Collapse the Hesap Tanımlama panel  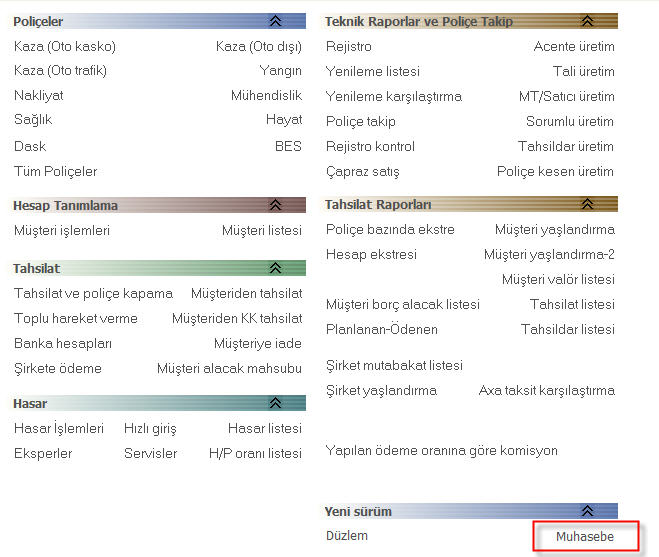[275, 205]
